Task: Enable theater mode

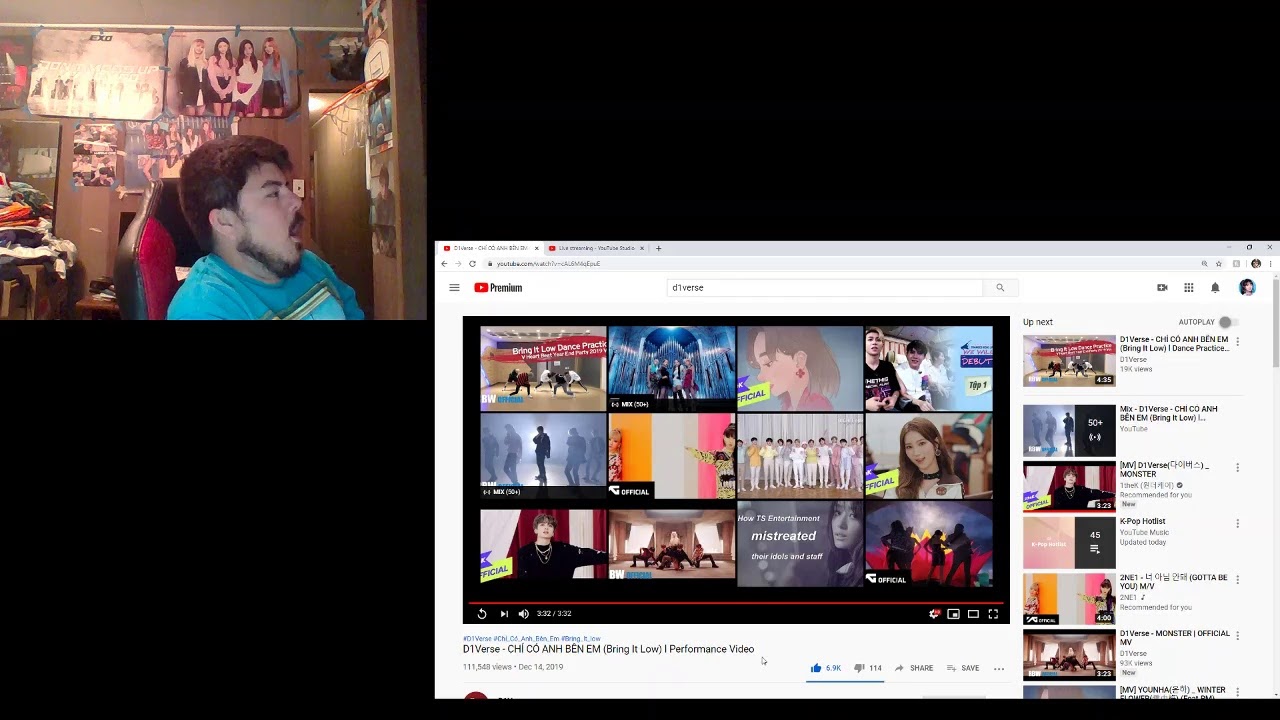Action: [x=973, y=614]
